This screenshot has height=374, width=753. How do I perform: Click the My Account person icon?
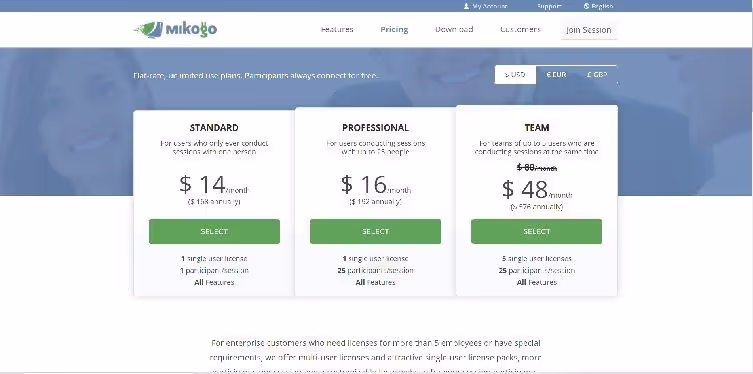[466, 6]
